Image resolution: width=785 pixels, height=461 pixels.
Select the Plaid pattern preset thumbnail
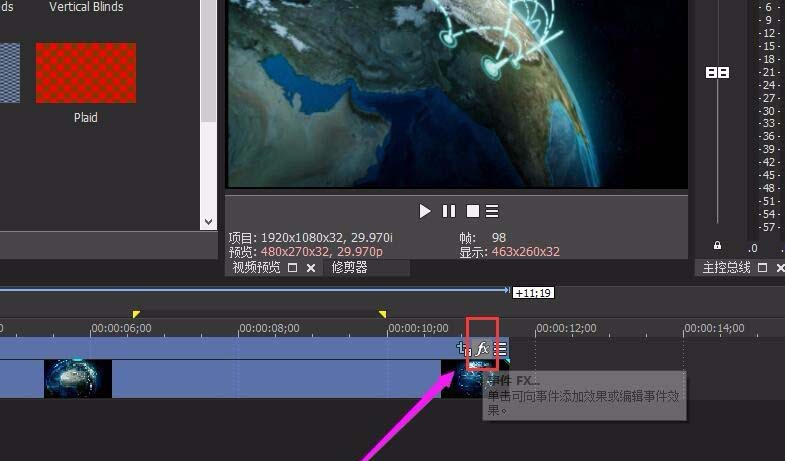pos(86,73)
